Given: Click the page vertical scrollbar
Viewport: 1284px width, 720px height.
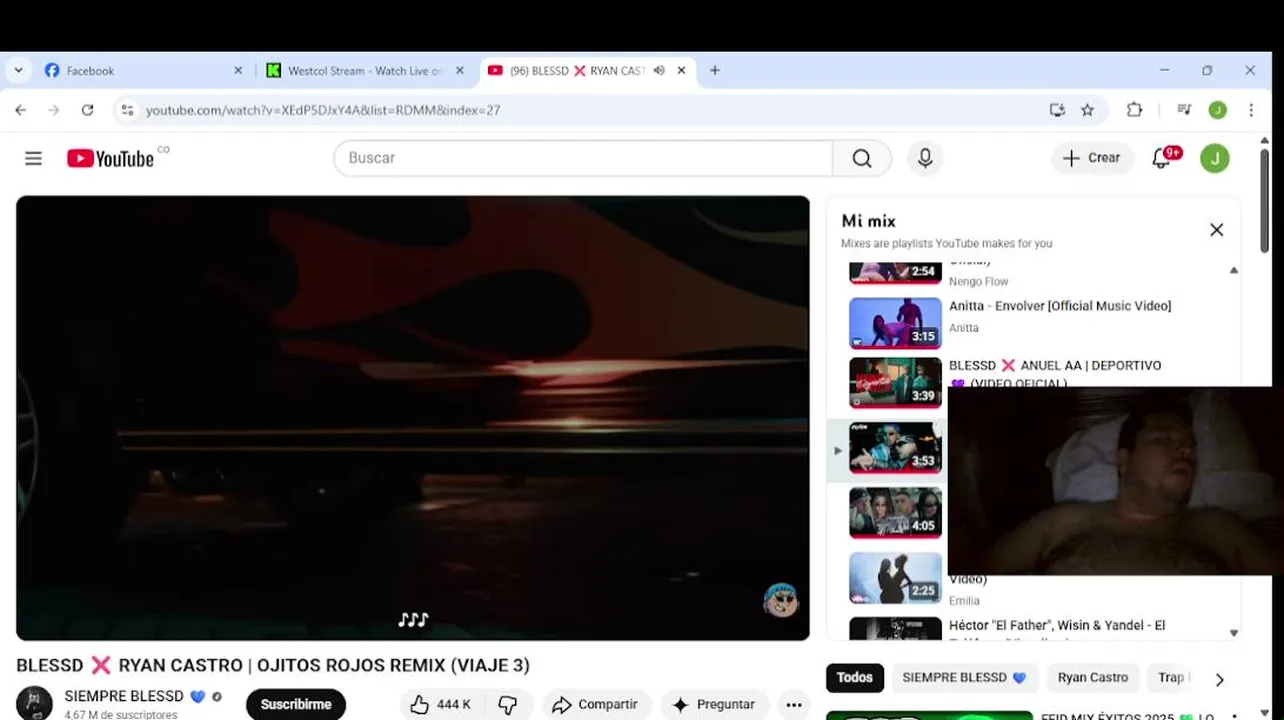Looking at the screenshot, I should (1265, 200).
